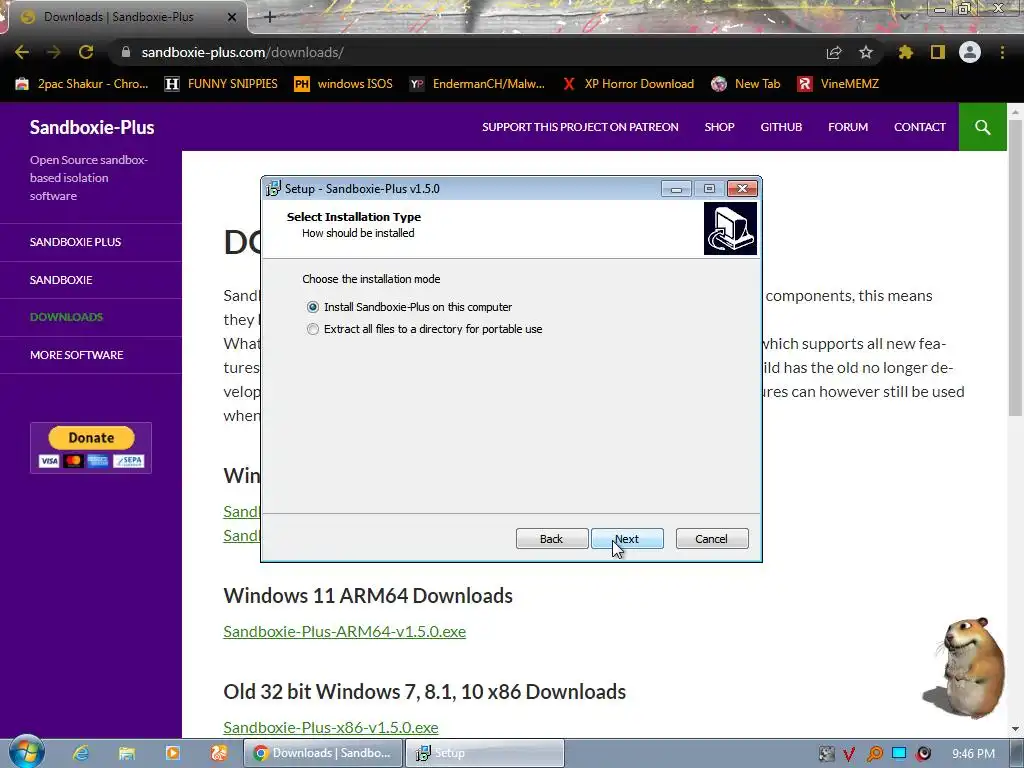Minimize the Sandboxie-Plus setup window
The image size is (1024, 768).
676,189
